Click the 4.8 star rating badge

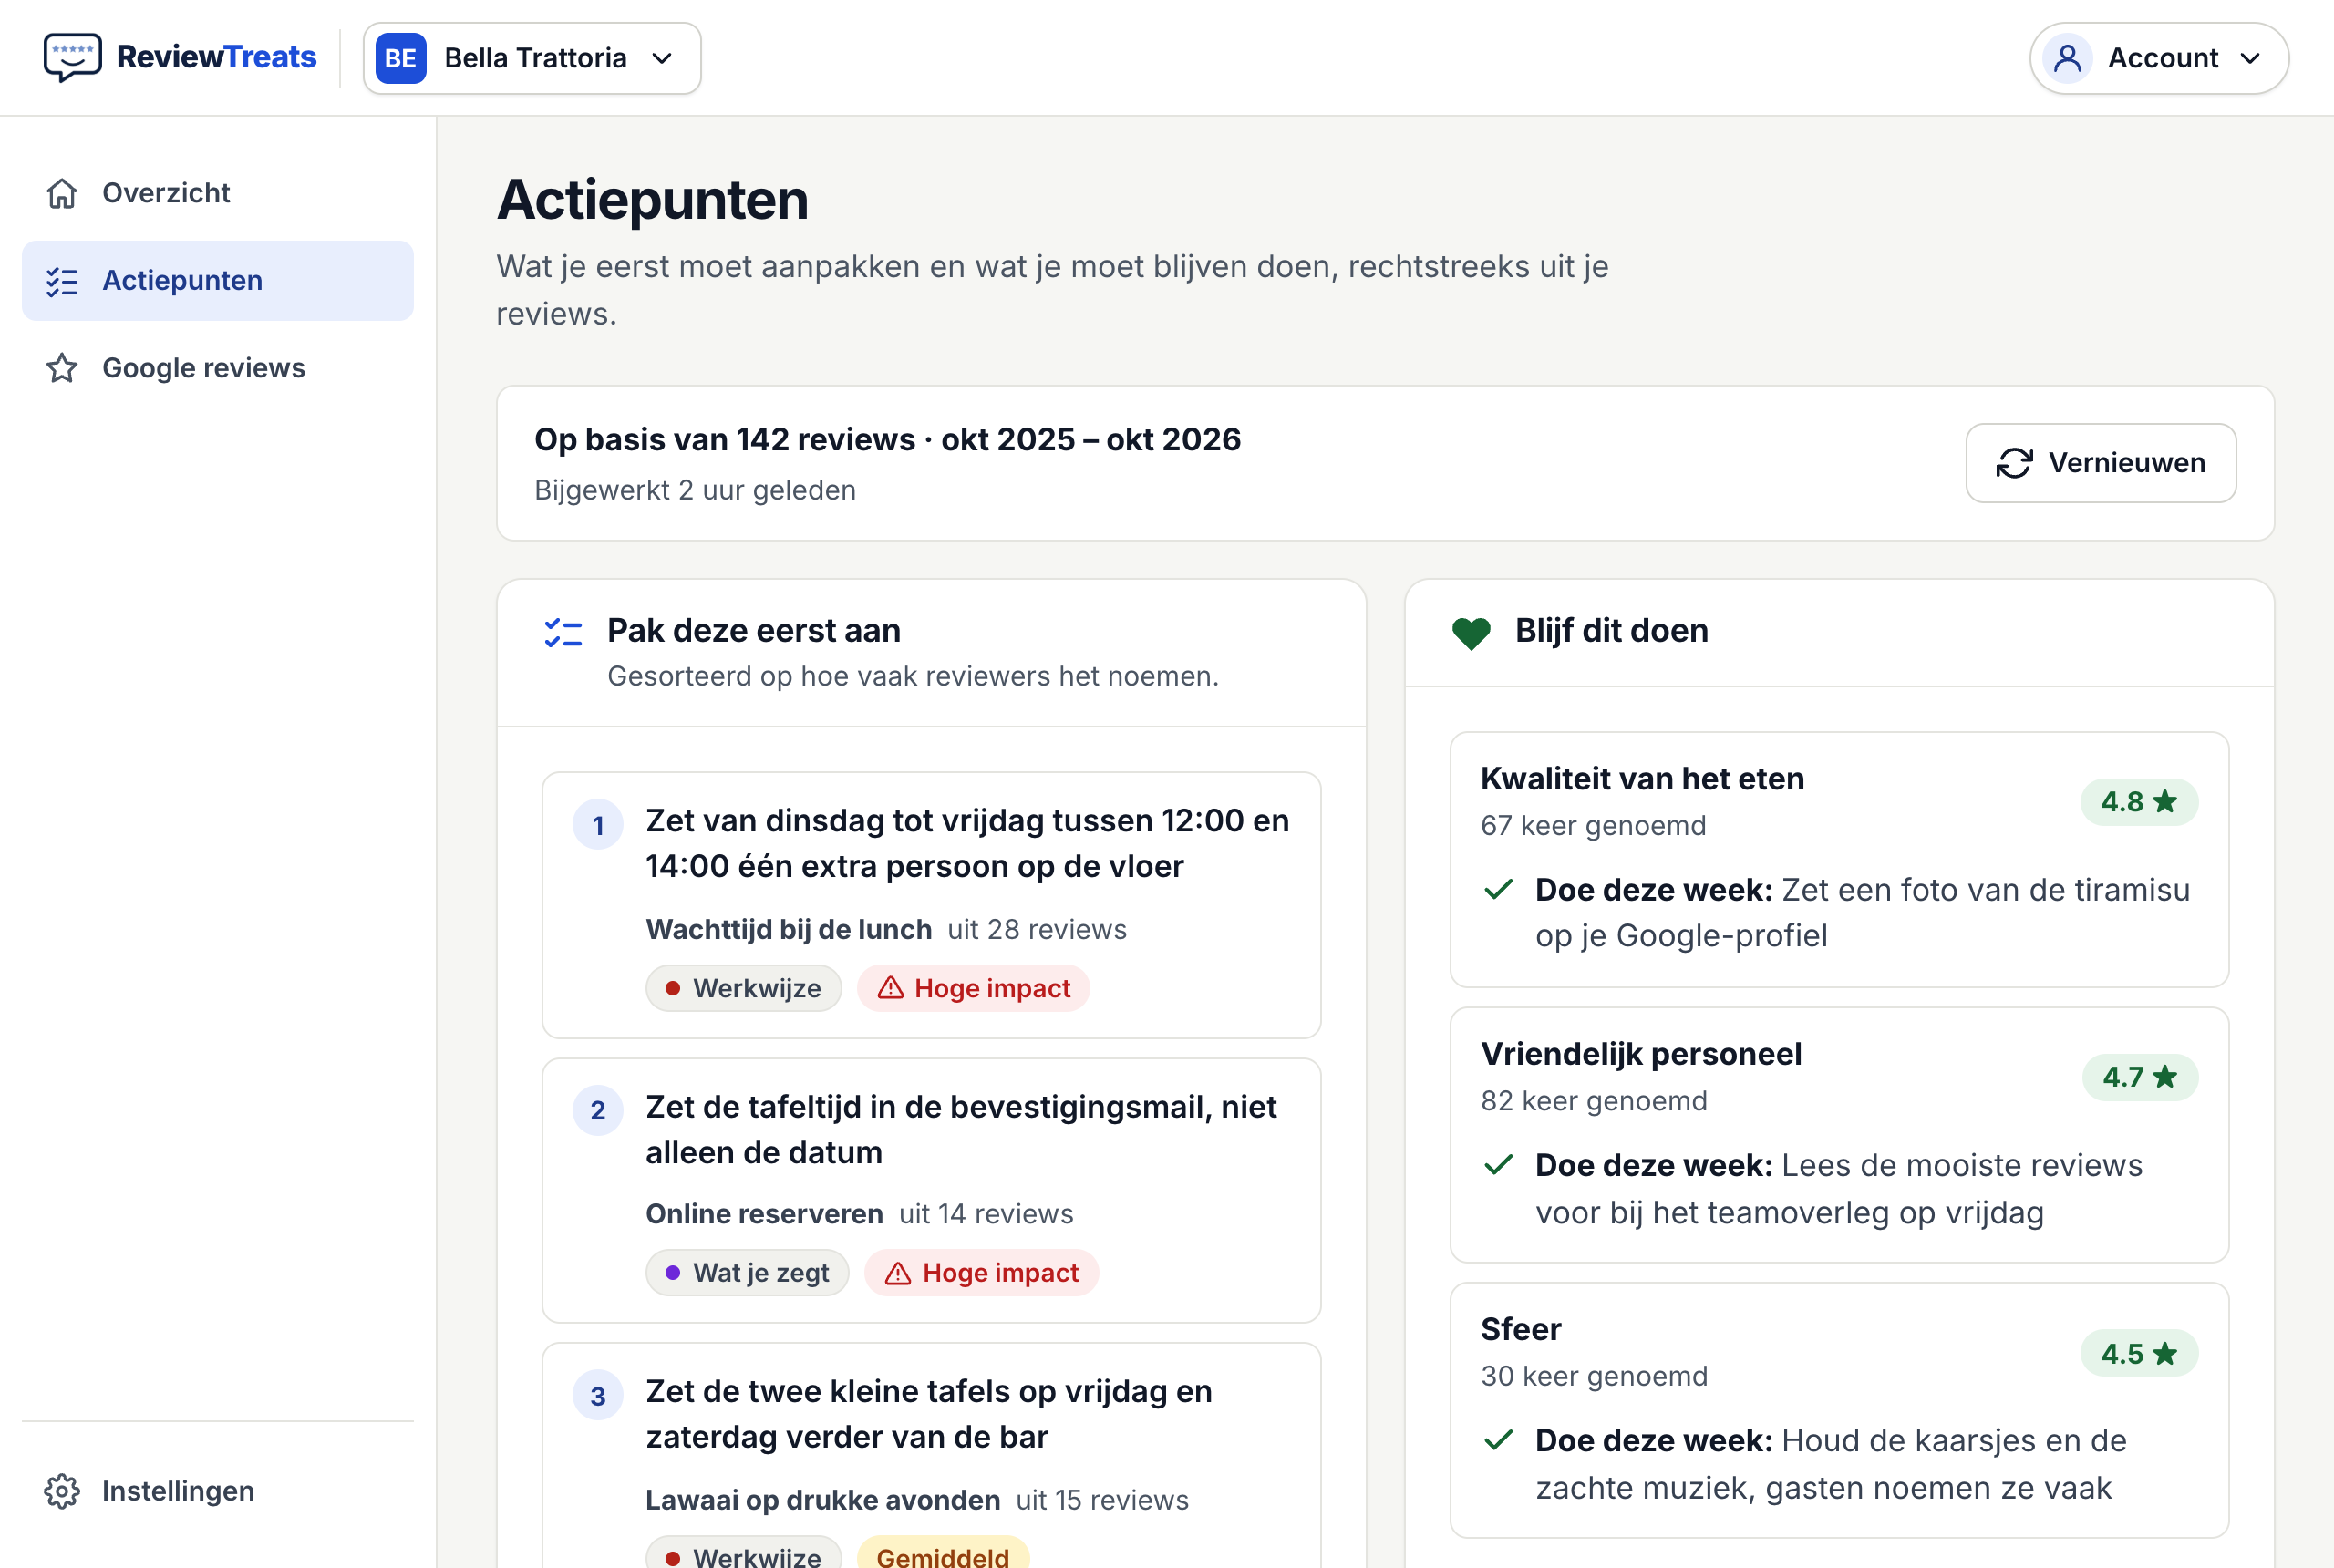(x=2139, y=802)
